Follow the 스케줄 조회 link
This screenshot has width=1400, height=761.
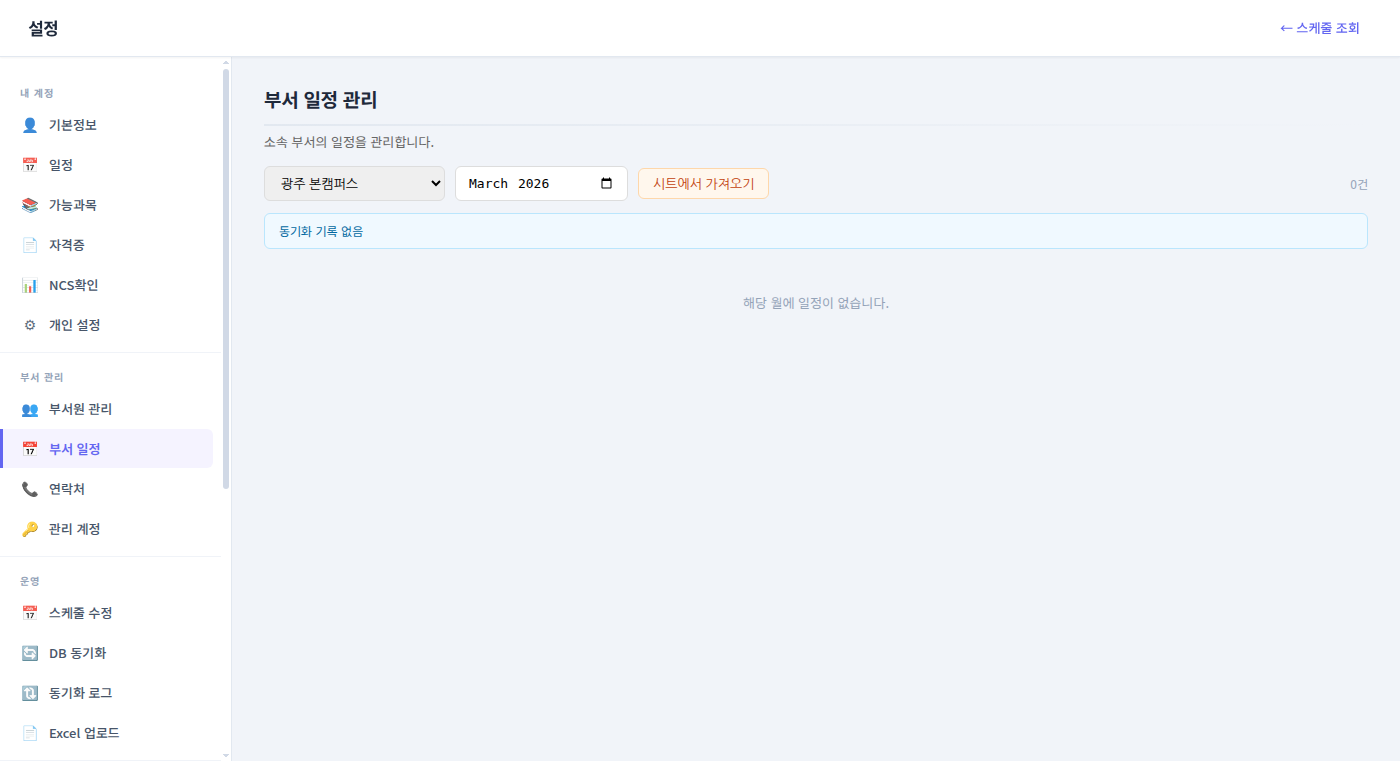(x=1320, y=27)
